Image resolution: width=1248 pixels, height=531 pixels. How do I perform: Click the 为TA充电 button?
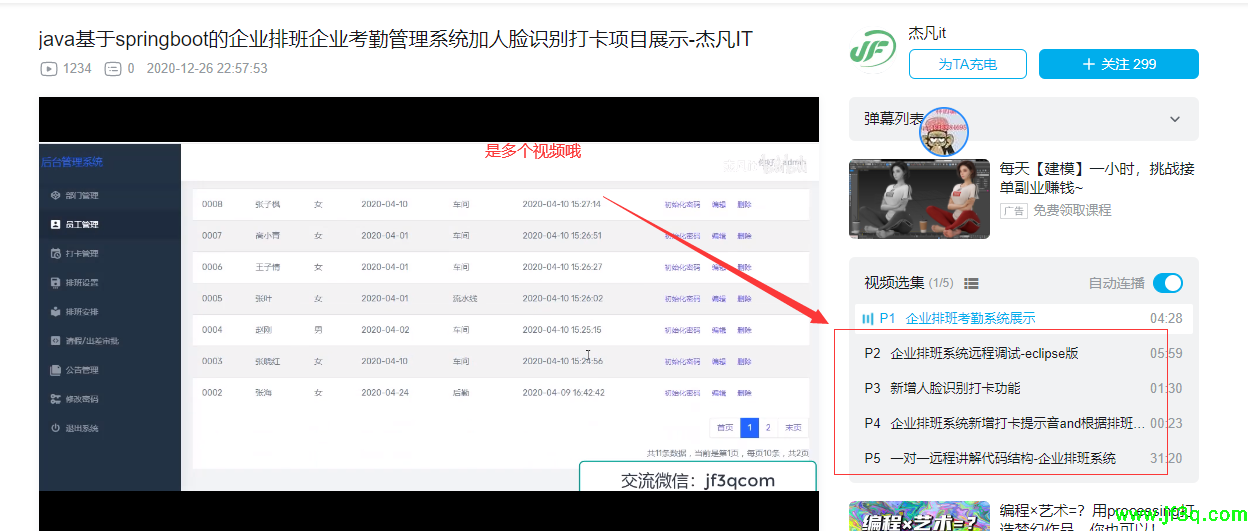967,64
